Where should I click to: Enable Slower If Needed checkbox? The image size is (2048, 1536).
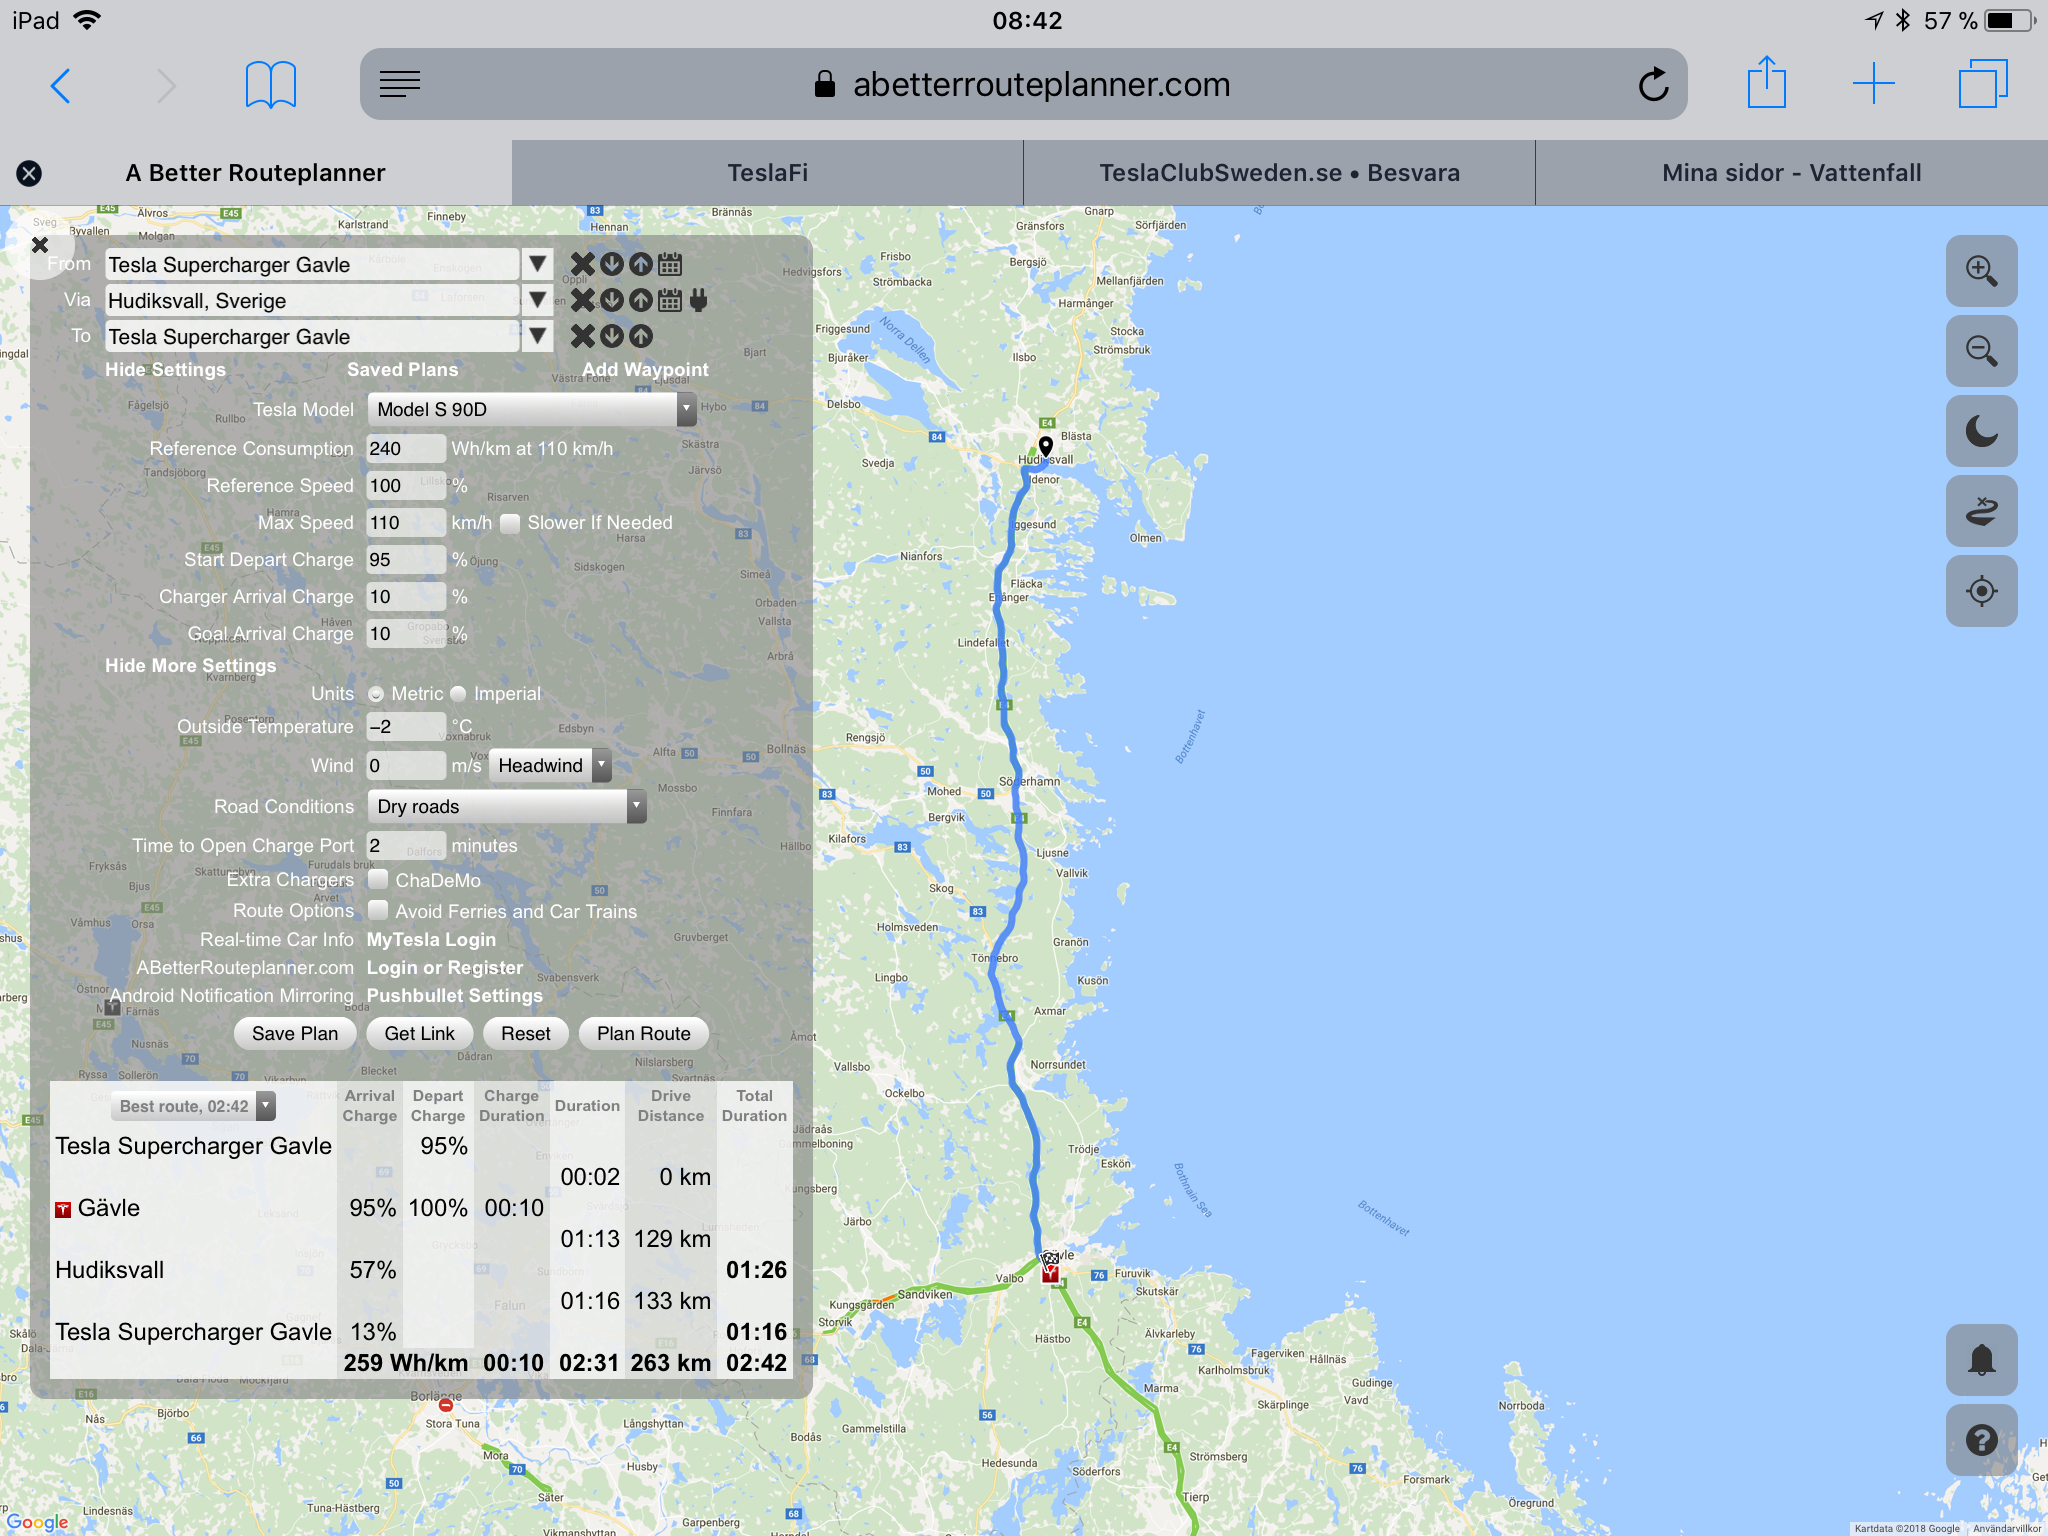click(510, 523)
